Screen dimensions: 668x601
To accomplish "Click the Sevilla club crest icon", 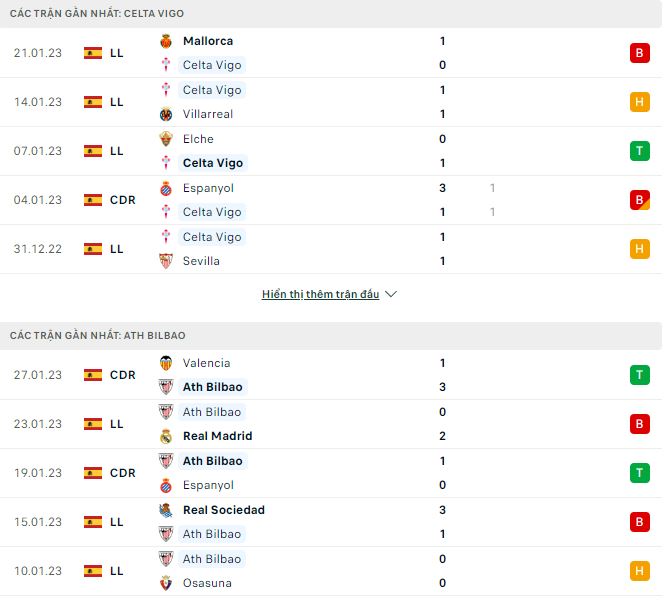I will coord(166,261).
